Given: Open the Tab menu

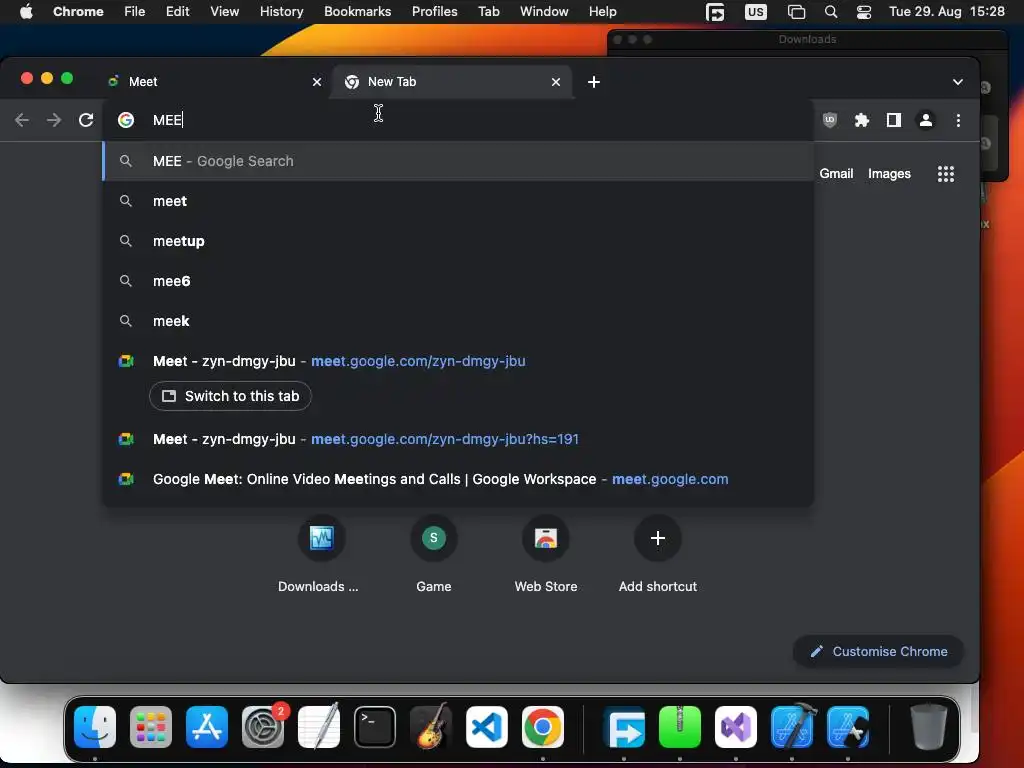Looking at the screenshot, I should point(488,12).
